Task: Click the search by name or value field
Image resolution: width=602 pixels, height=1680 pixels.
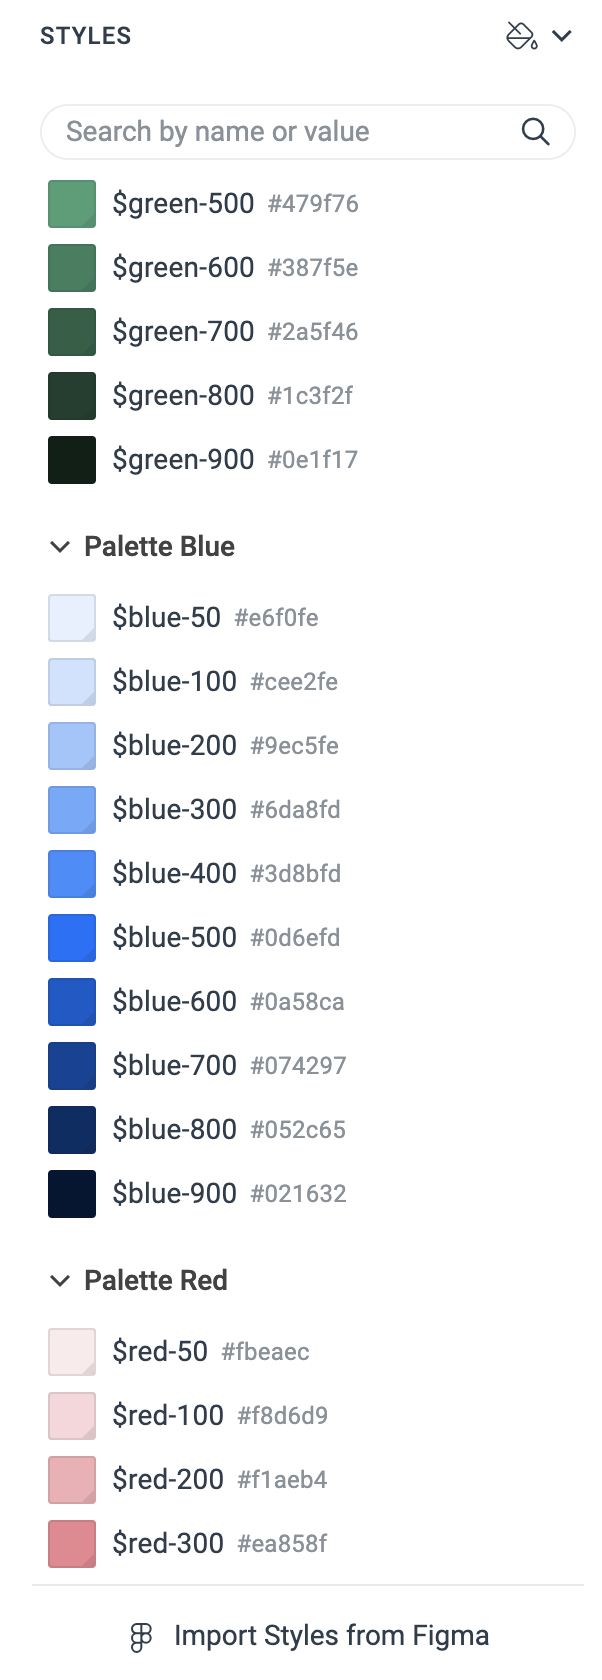Action: [280, 131]
